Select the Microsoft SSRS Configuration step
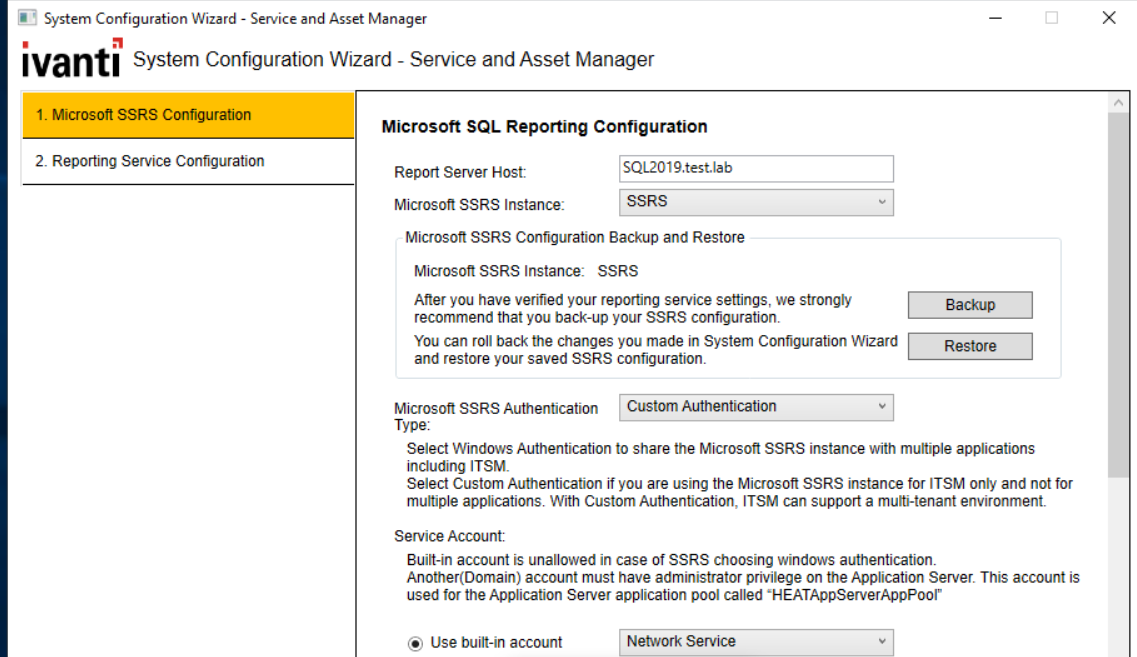Image resolution: width=1137 pixels, height=657 pixels. 188,115
